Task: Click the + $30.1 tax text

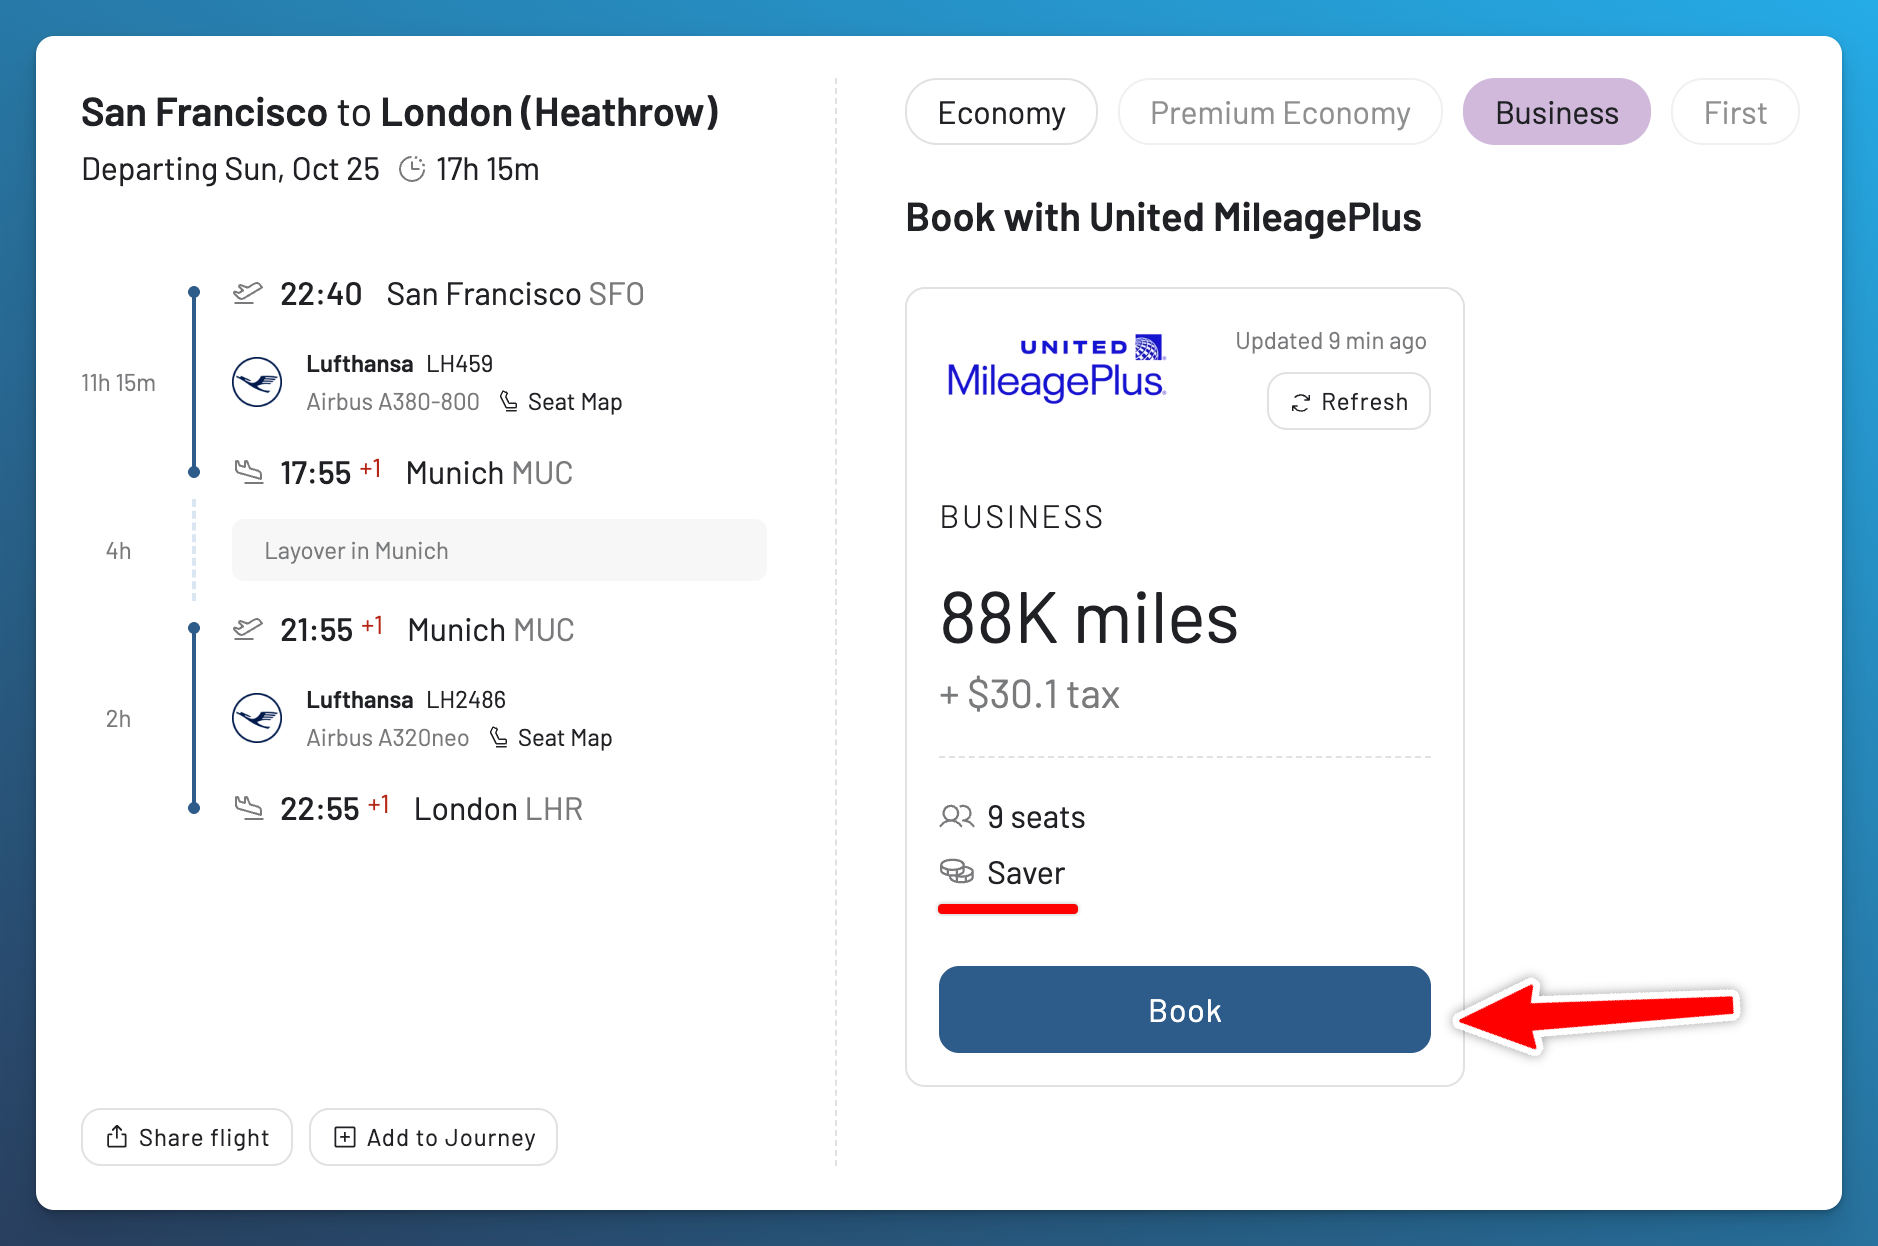Action: [x=1029, y=694]
